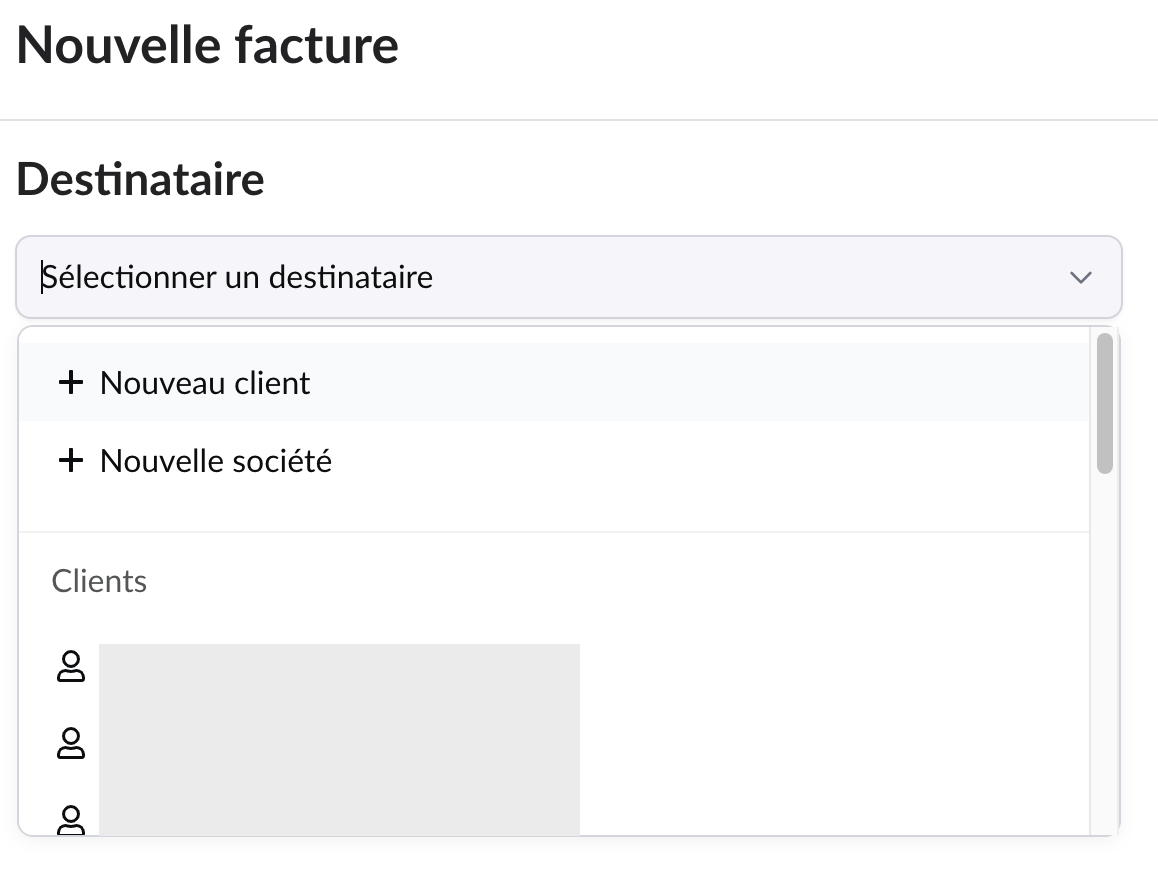Click the Destinataire heading label

140,179
